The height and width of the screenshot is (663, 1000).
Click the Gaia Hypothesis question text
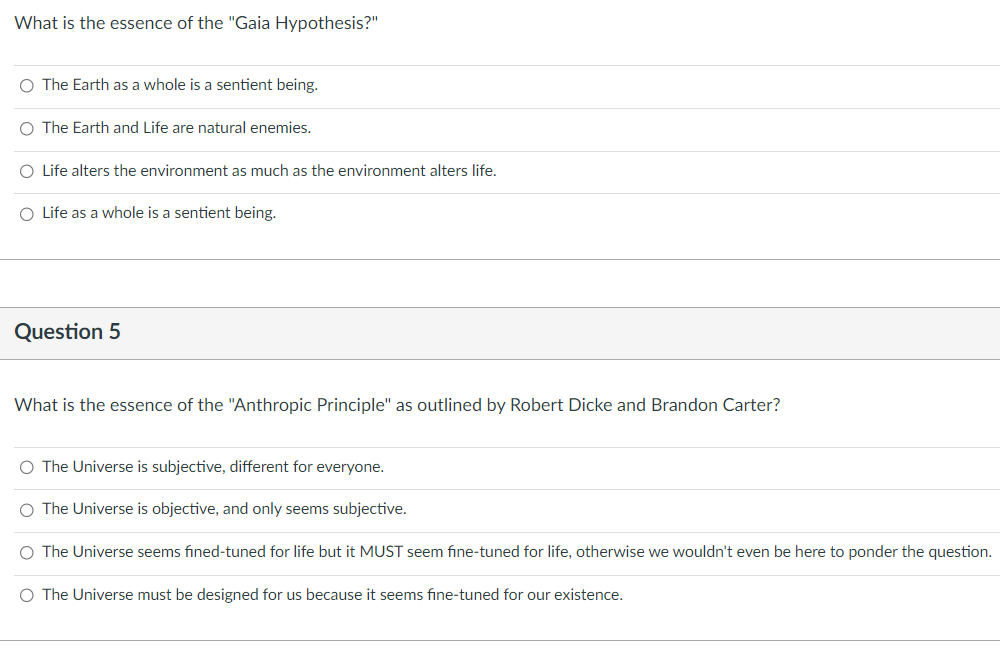196,23
